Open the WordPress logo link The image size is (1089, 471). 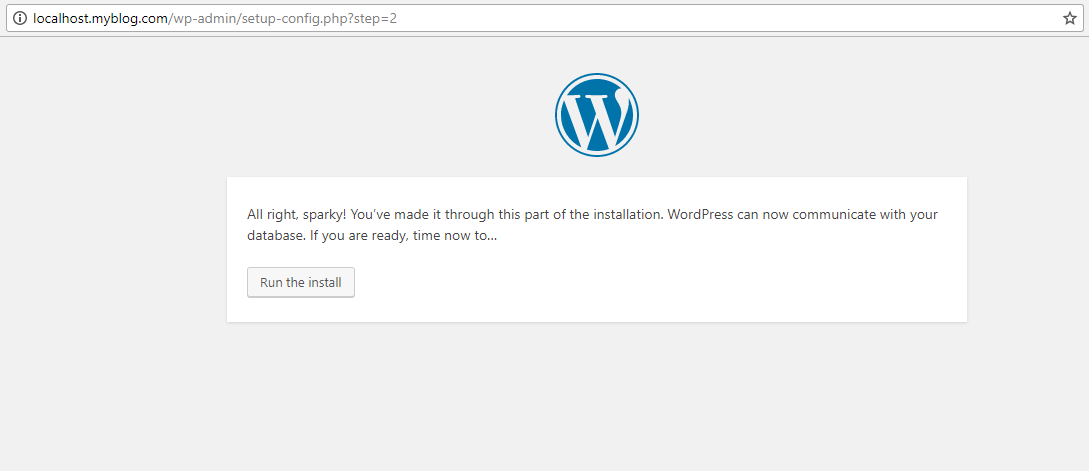click(x=597, y=115)
